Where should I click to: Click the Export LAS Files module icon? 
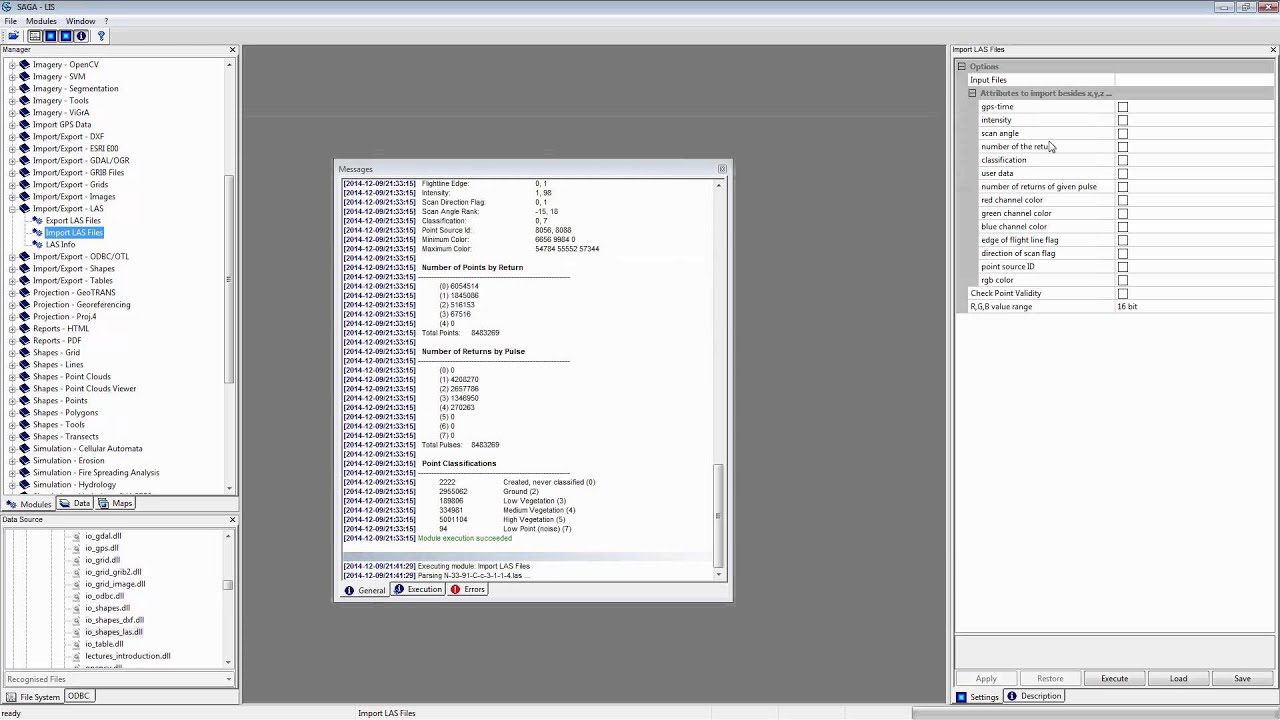pos(38,220)
